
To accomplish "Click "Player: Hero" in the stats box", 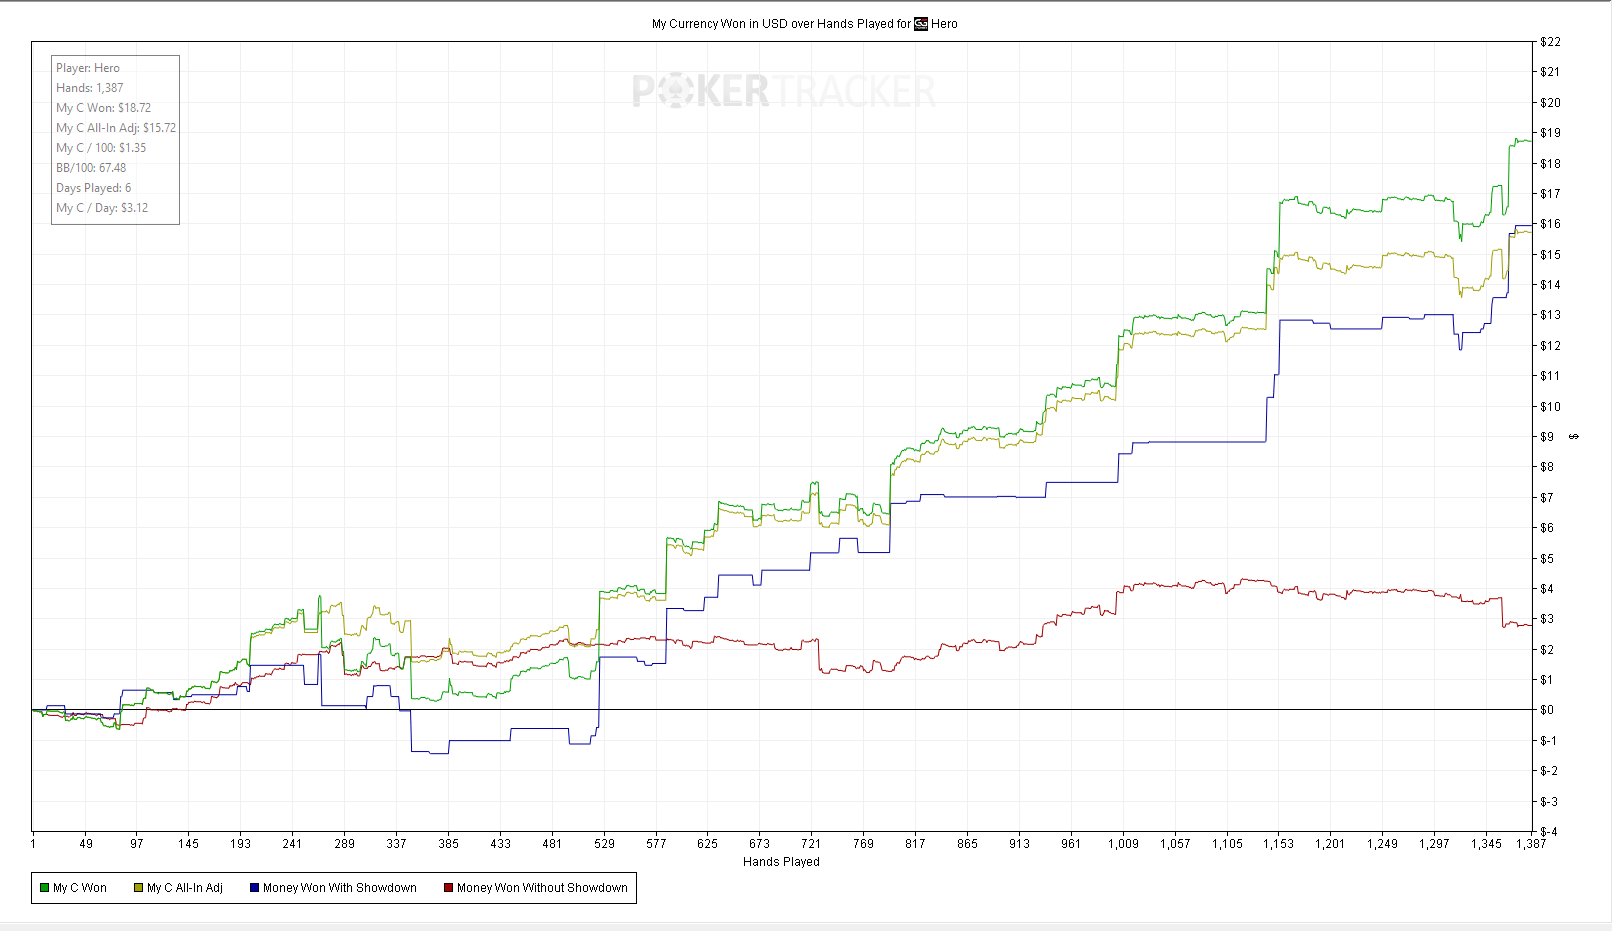I will pos(88,68).
